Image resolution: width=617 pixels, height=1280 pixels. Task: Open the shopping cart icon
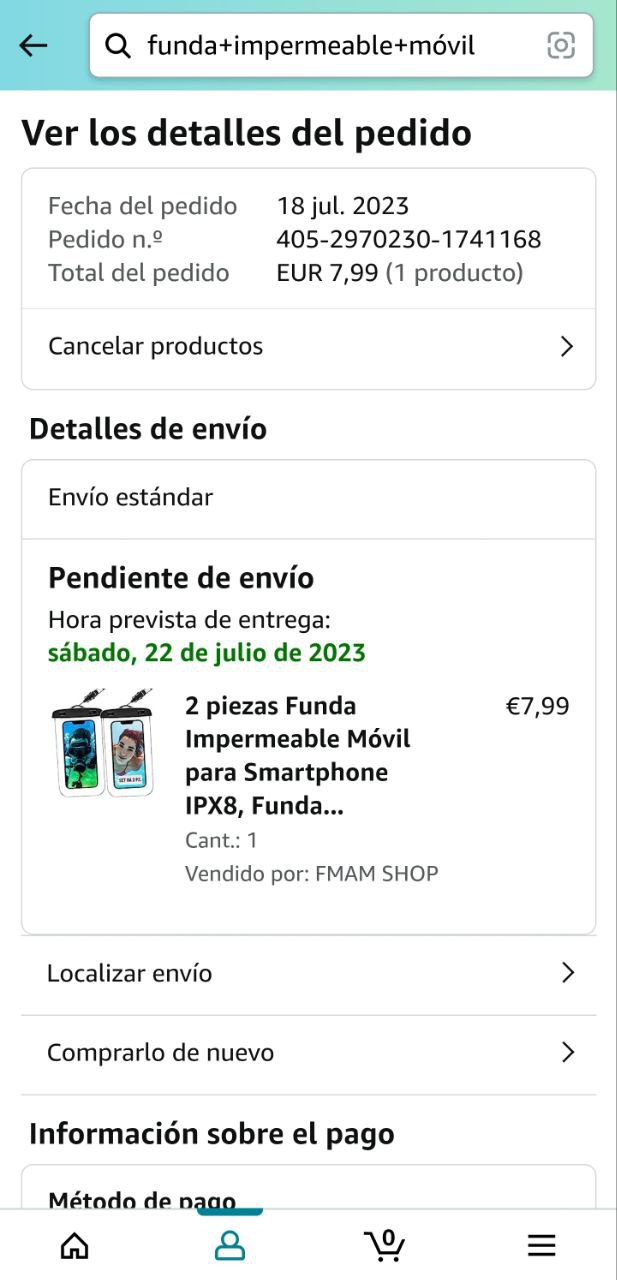click(384, 1245)
